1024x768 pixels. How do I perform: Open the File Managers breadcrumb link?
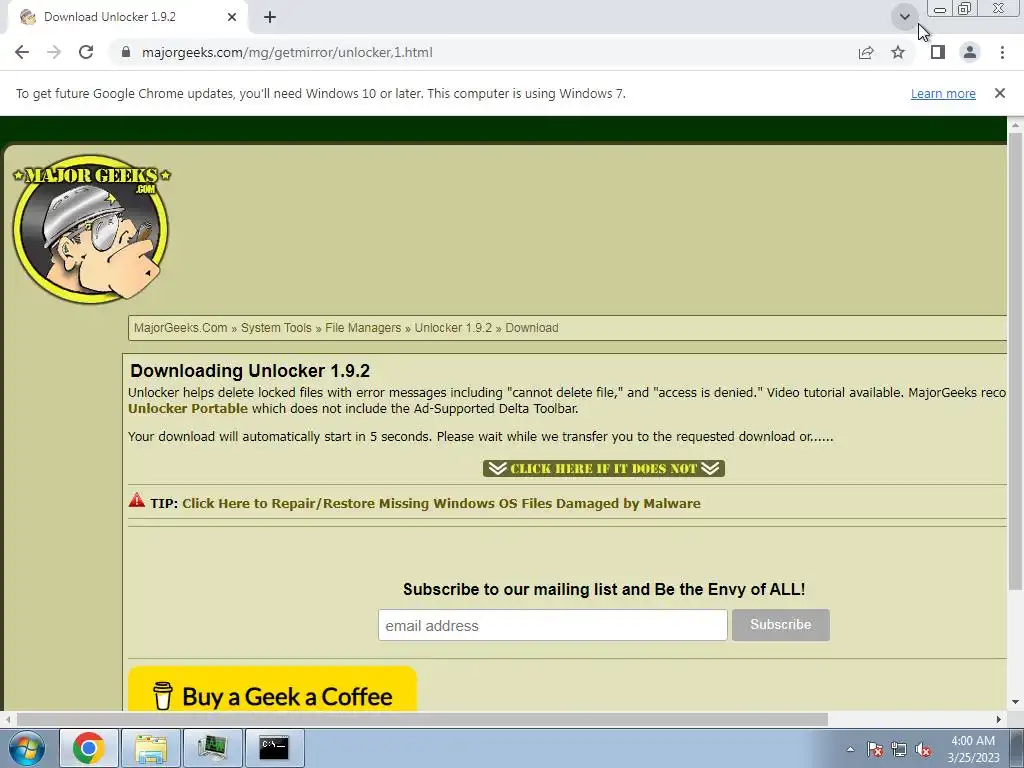tap(363, 328)
